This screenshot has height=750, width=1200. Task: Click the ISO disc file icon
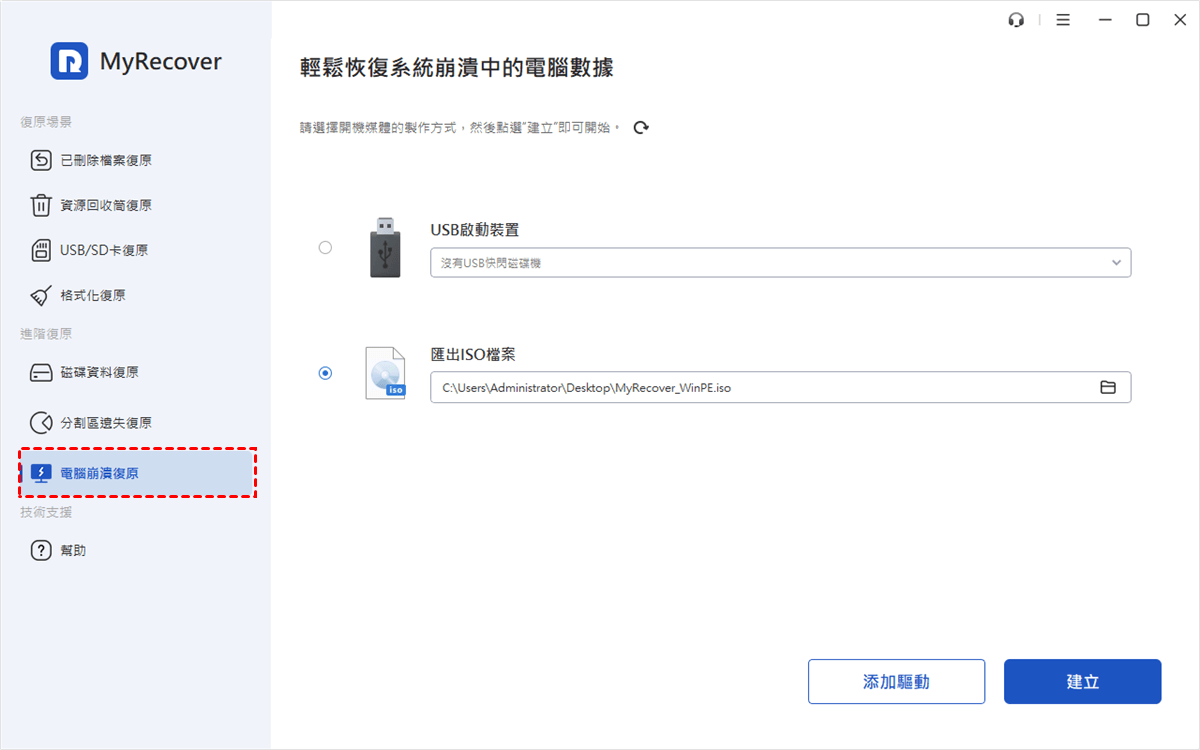tap(386, 373)
